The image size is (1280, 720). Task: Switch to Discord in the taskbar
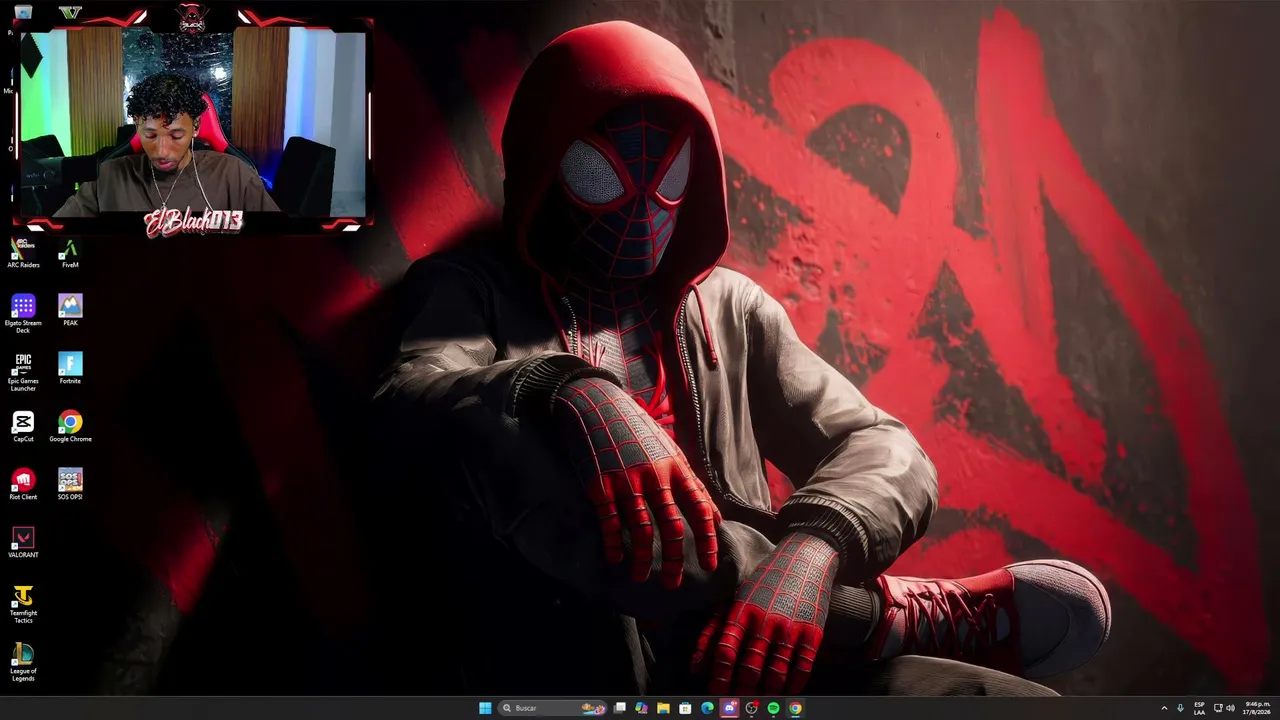tap(729, 708)
